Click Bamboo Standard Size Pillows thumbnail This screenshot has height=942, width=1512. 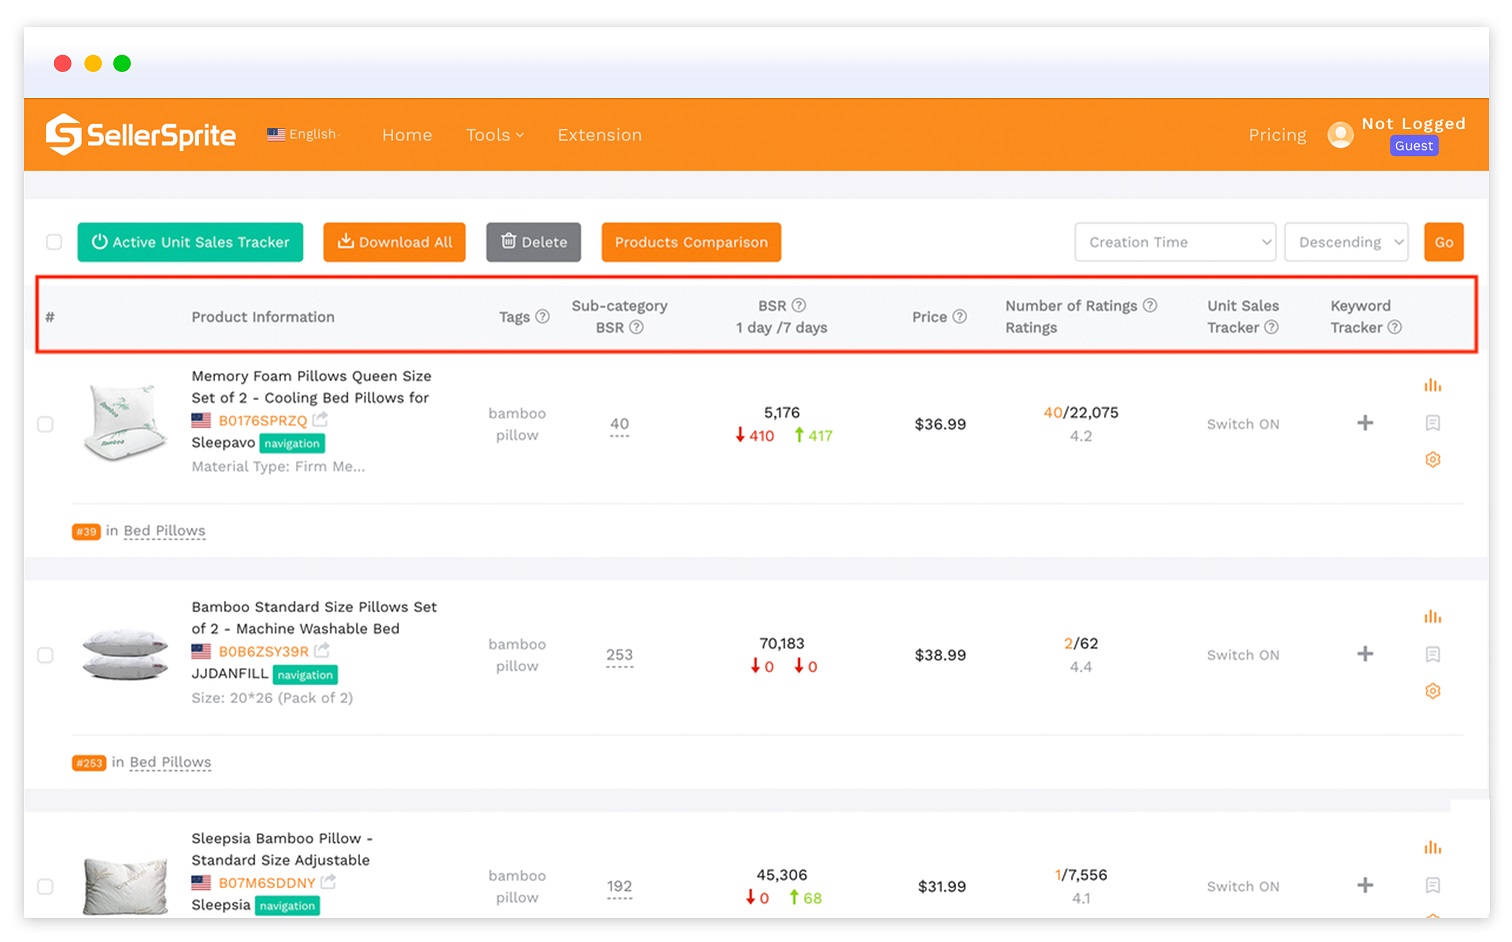click(x=125, y=654)
